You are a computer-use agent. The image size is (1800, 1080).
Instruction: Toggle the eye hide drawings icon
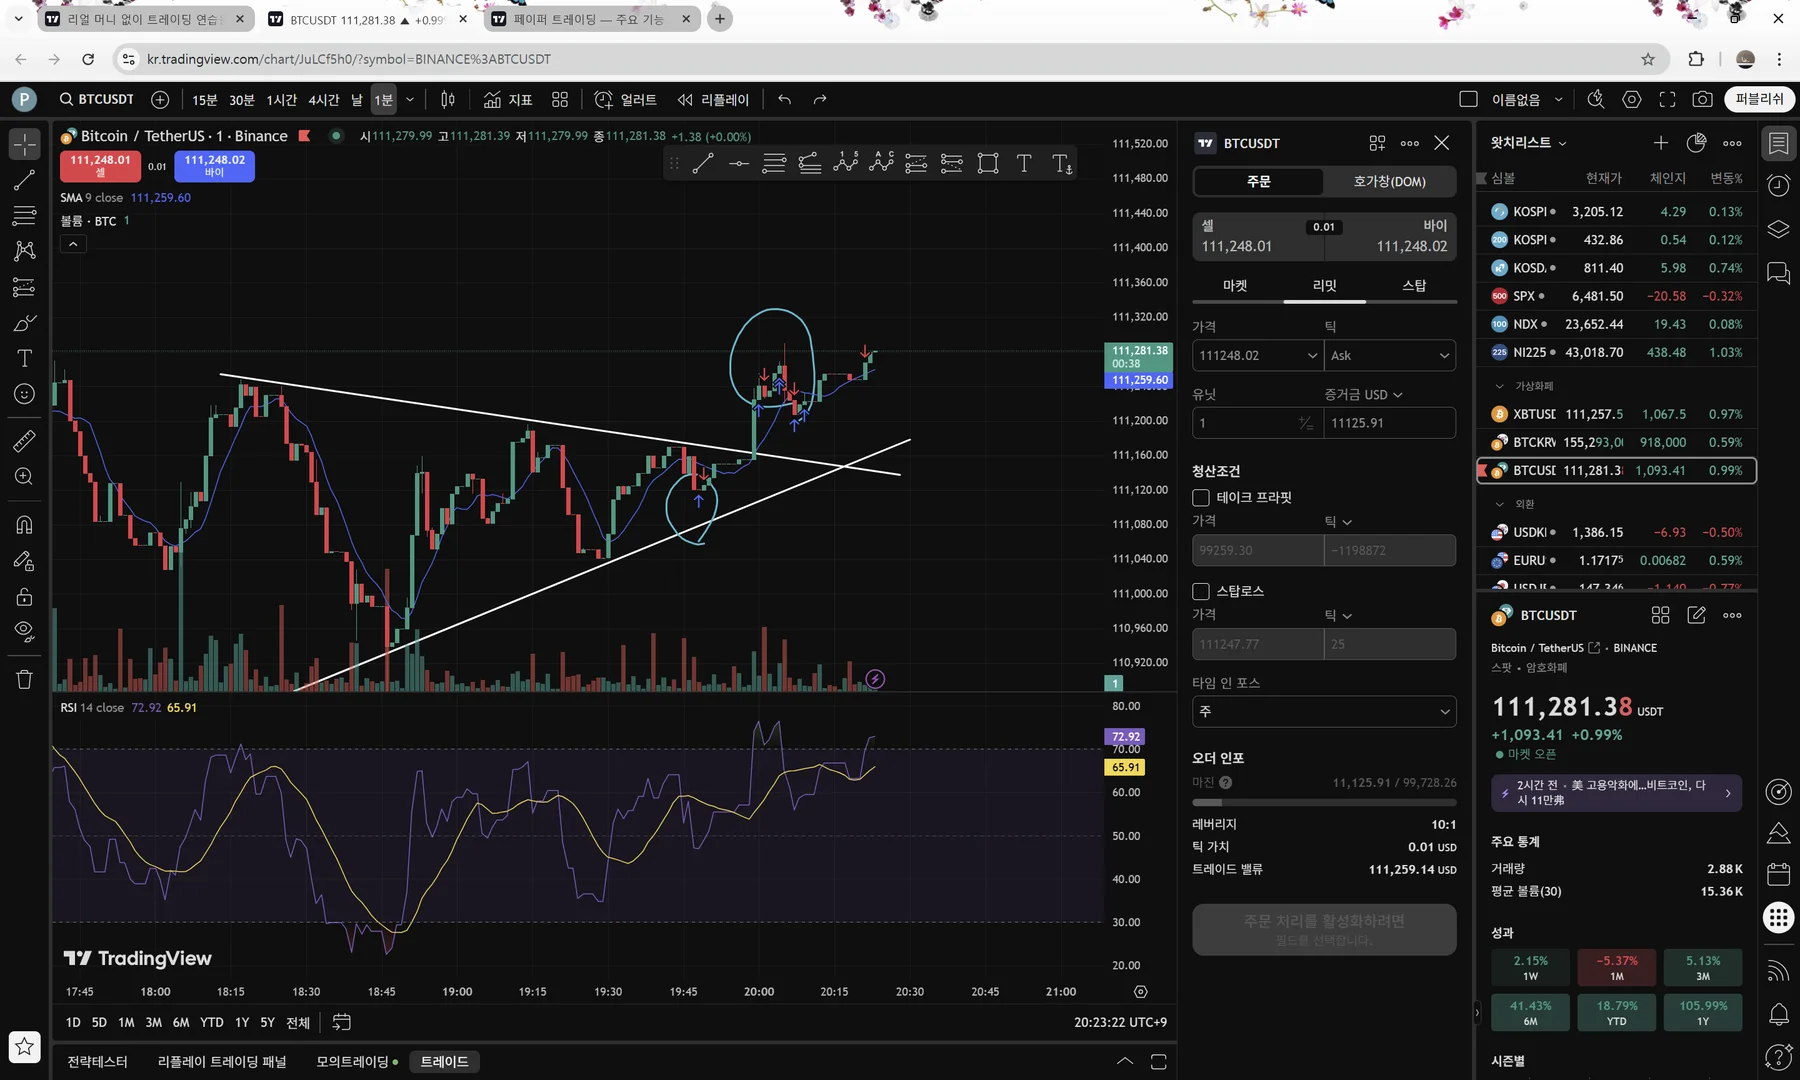24,631
